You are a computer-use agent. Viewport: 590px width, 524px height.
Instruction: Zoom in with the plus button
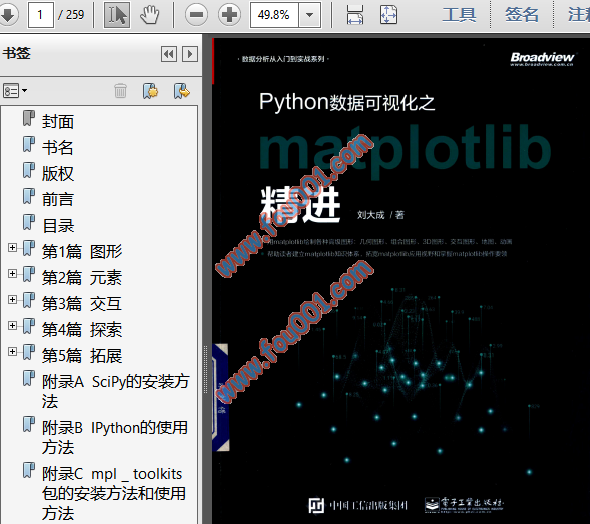point(229,15)
